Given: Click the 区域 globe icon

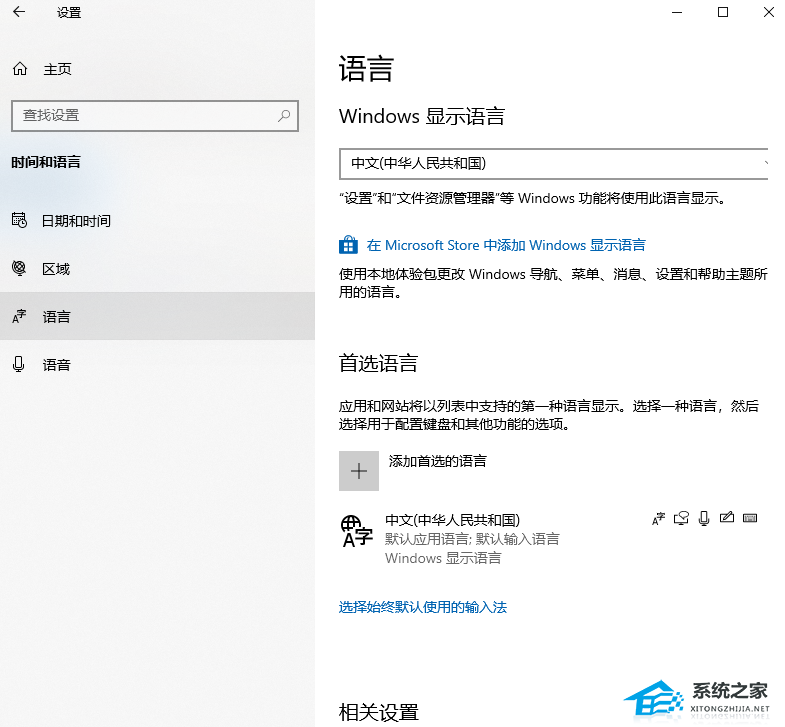Looking at the screenshot, I should (x=19, y=268).
